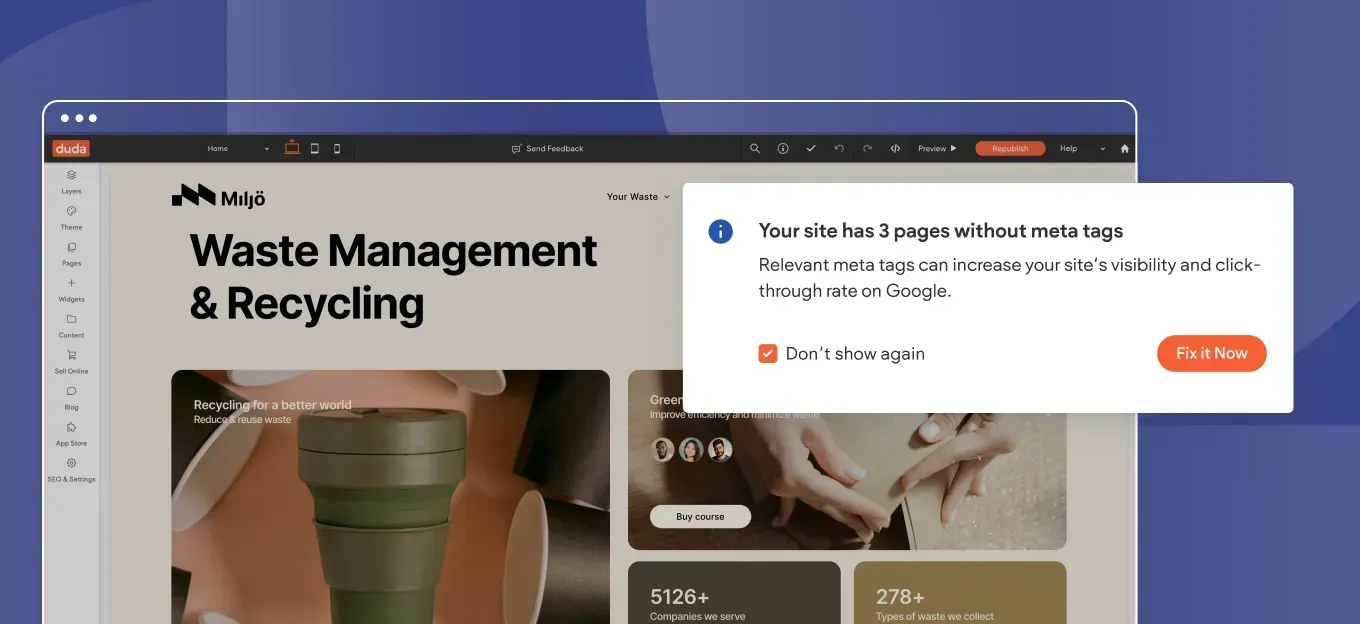
Task: Click the Buy course button
Action: tap(700, 517)
